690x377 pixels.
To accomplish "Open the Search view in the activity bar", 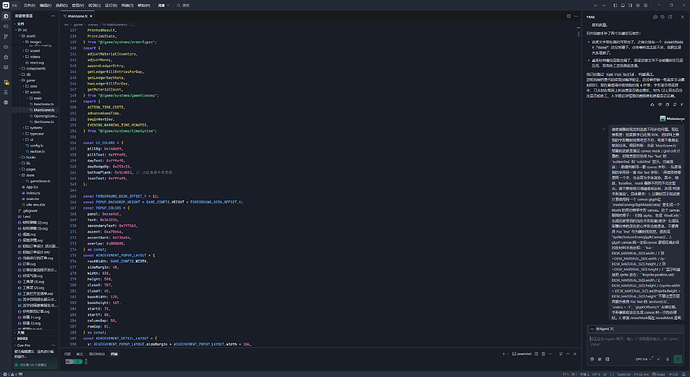I will click(6, 26).
